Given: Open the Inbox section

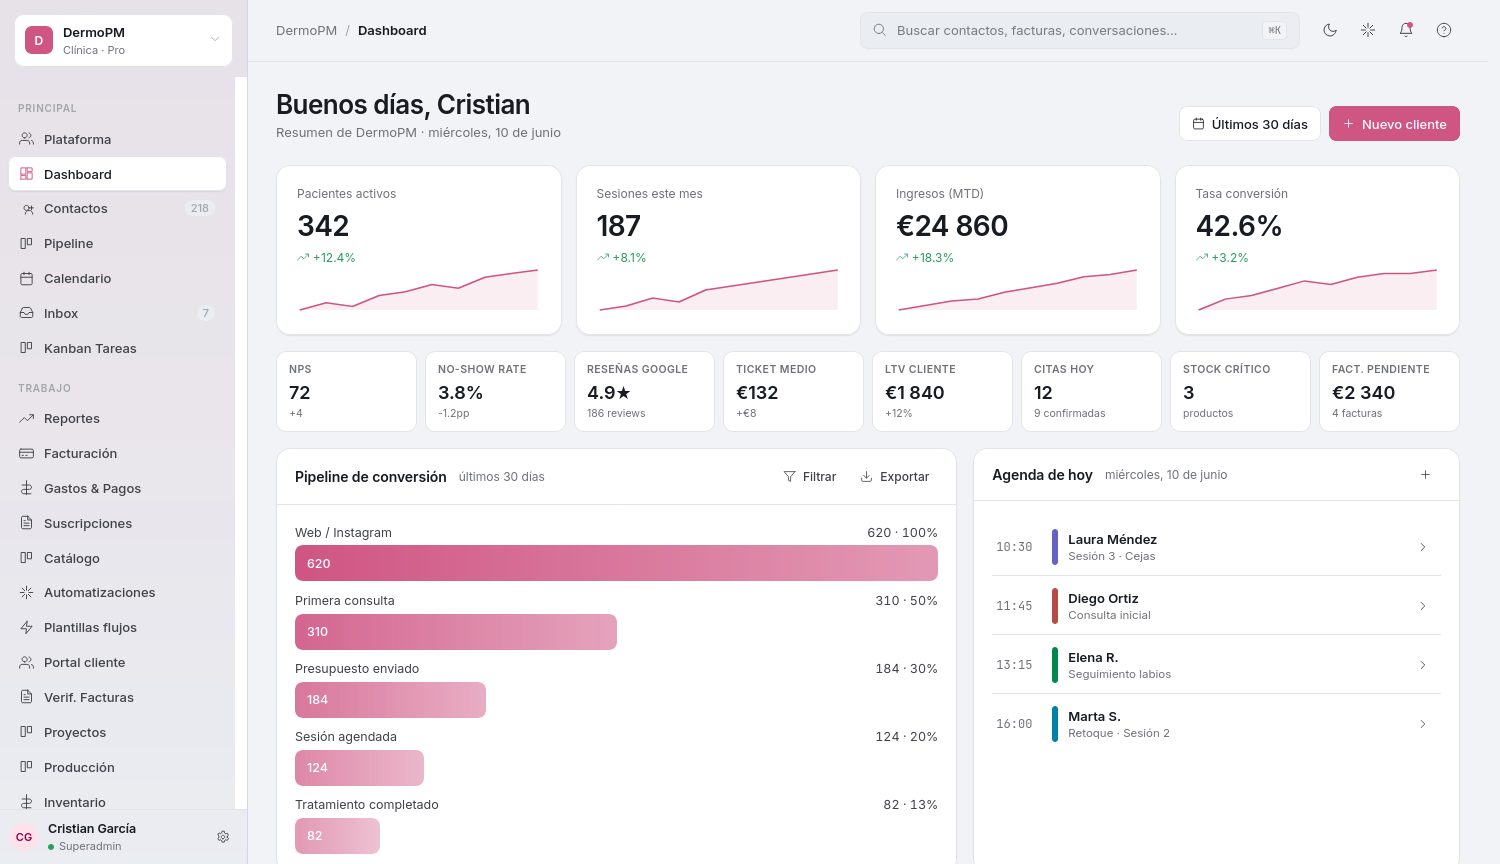Looking at the screenshot, I should pos(117,313).
